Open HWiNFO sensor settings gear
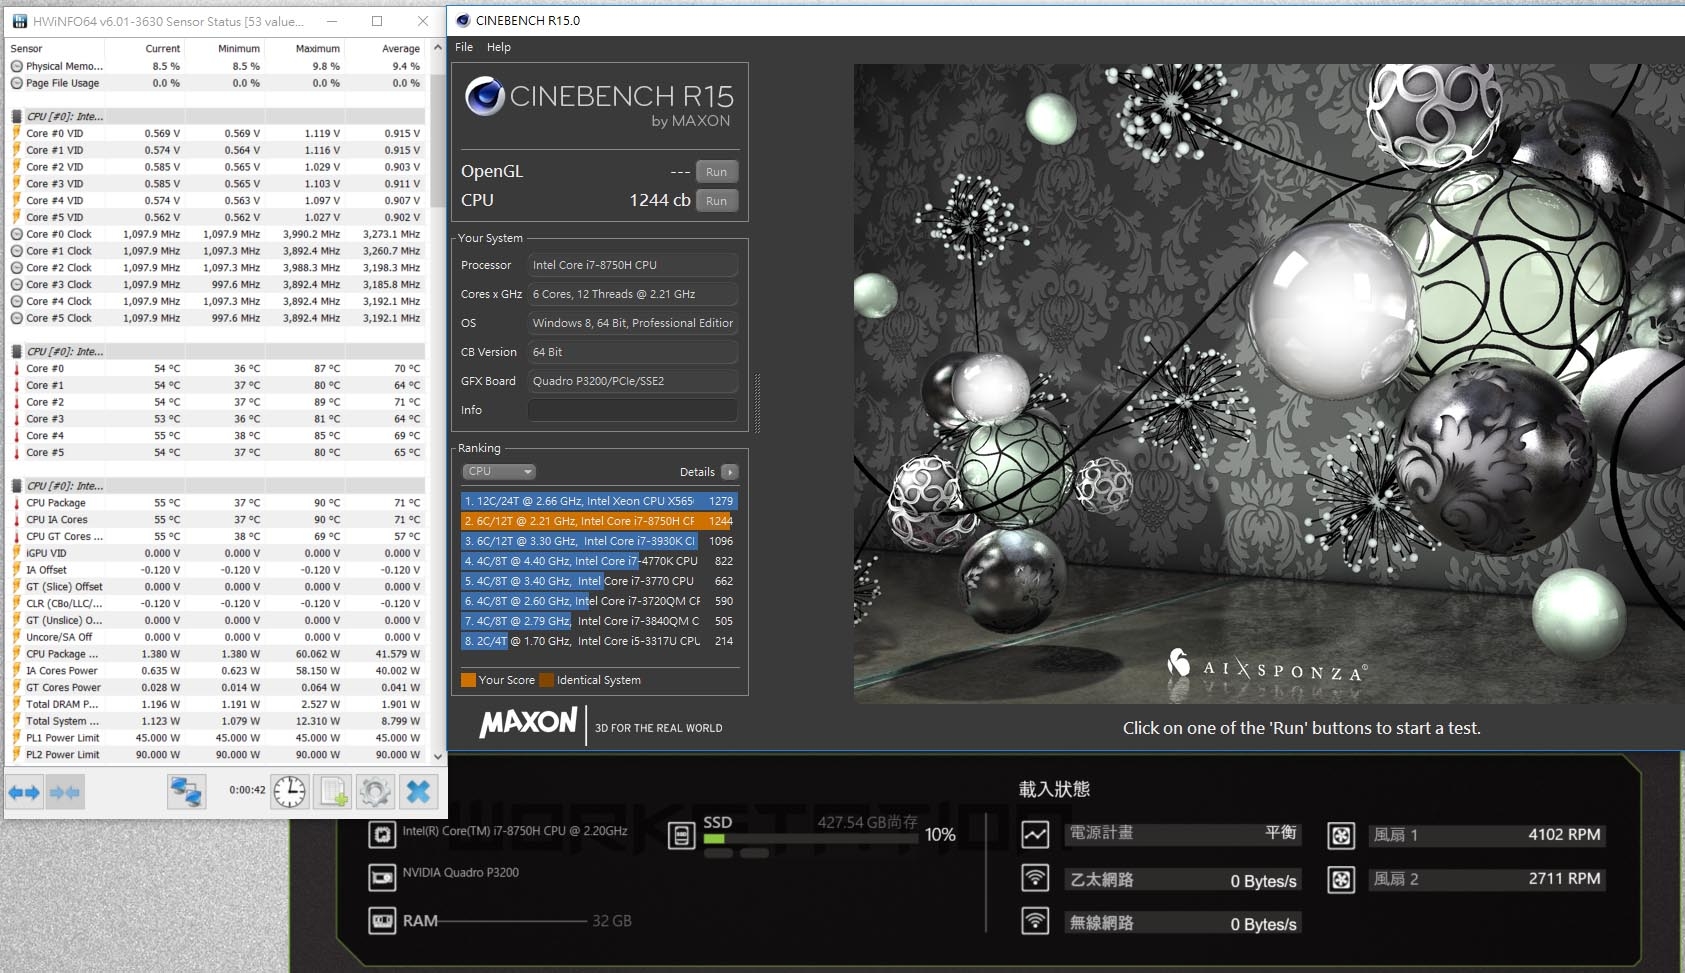1685x973 pixels. pos(375,792)
